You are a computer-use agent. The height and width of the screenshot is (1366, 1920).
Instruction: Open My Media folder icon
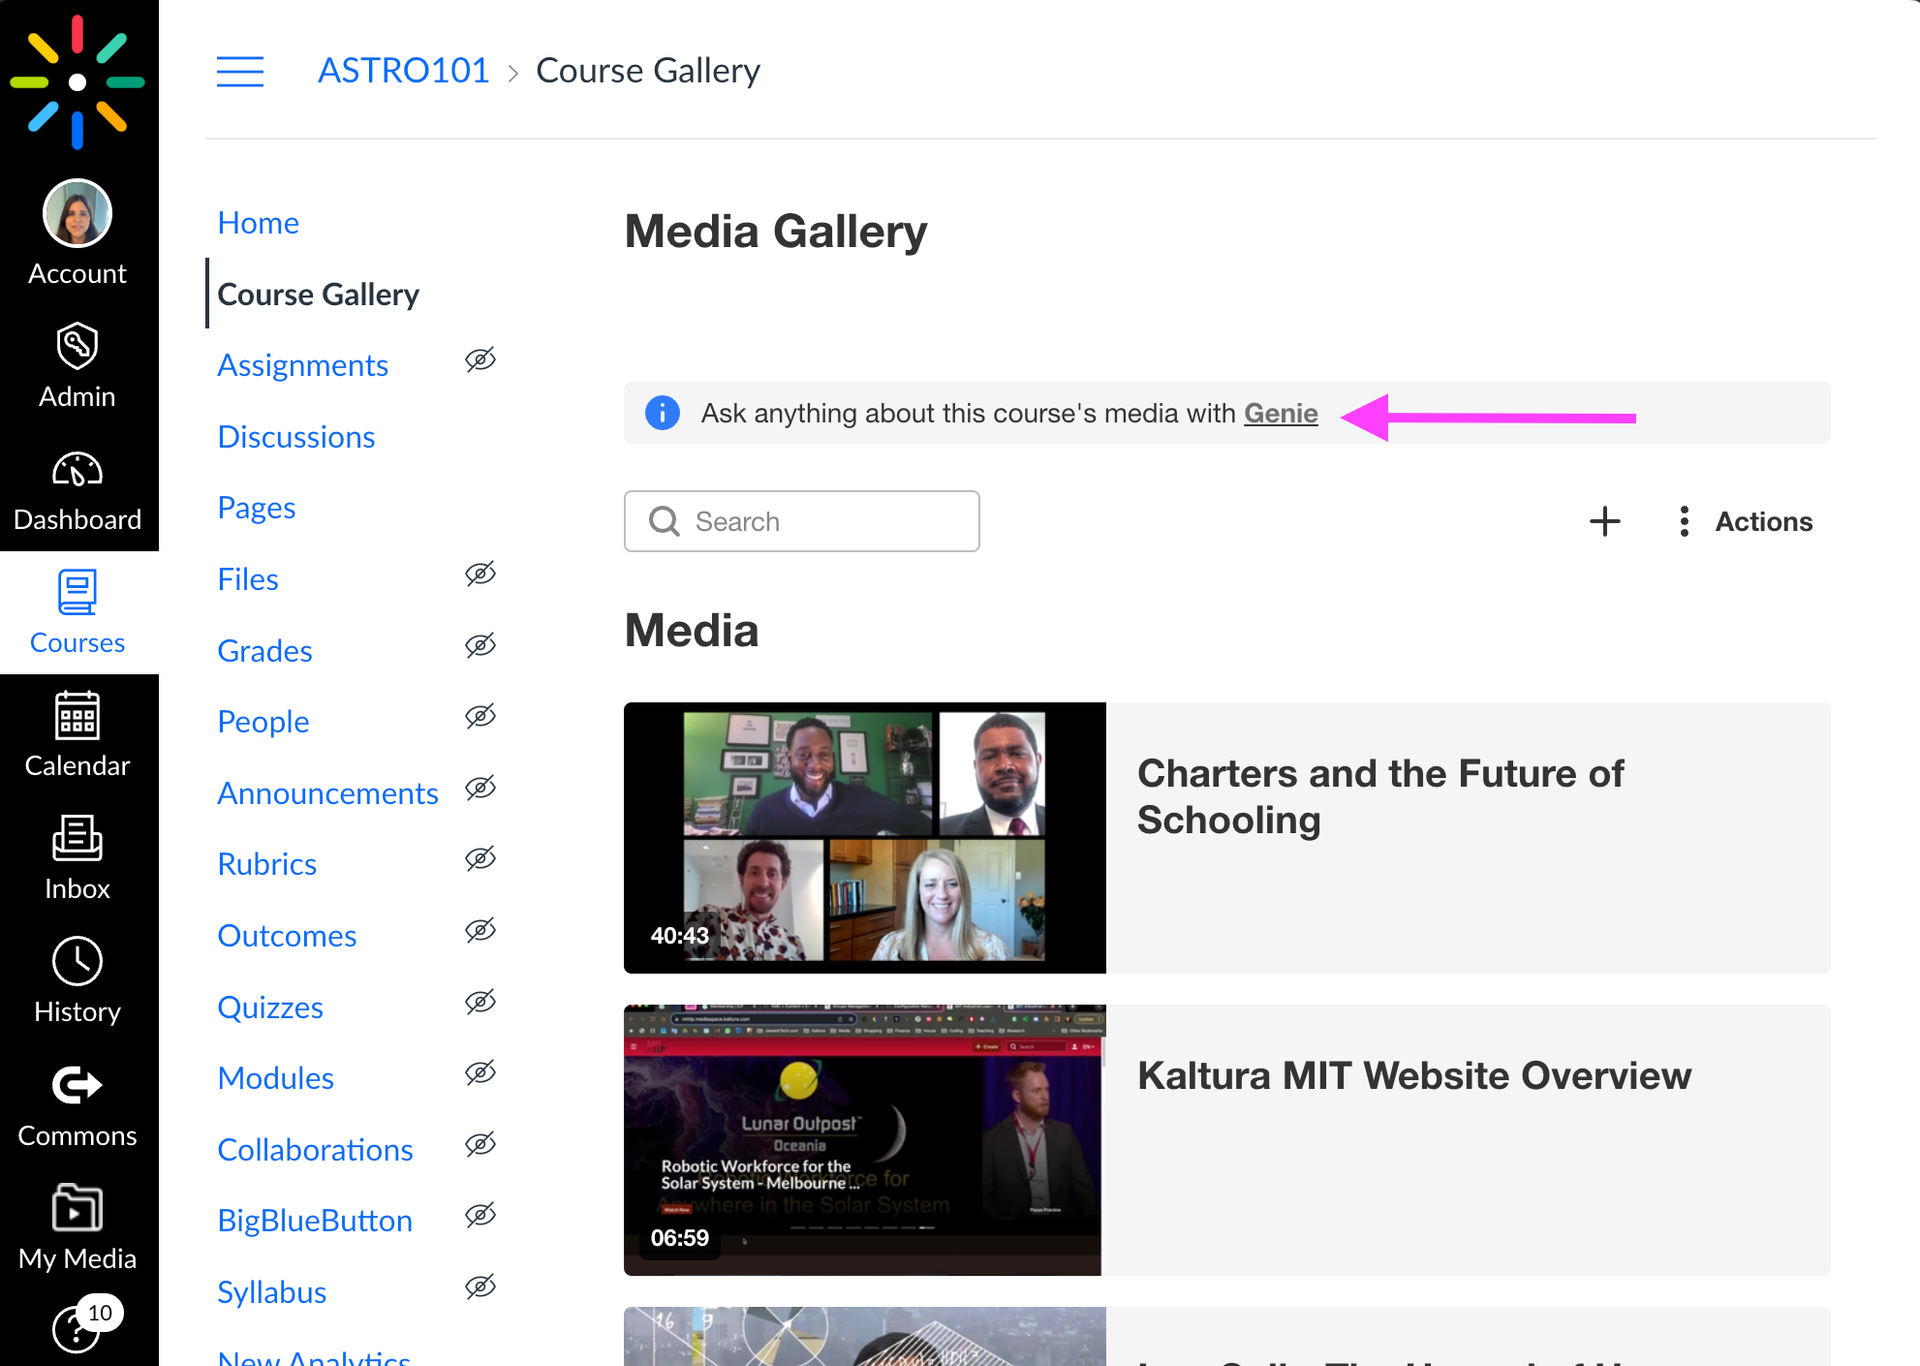(x=77, y=1208)
